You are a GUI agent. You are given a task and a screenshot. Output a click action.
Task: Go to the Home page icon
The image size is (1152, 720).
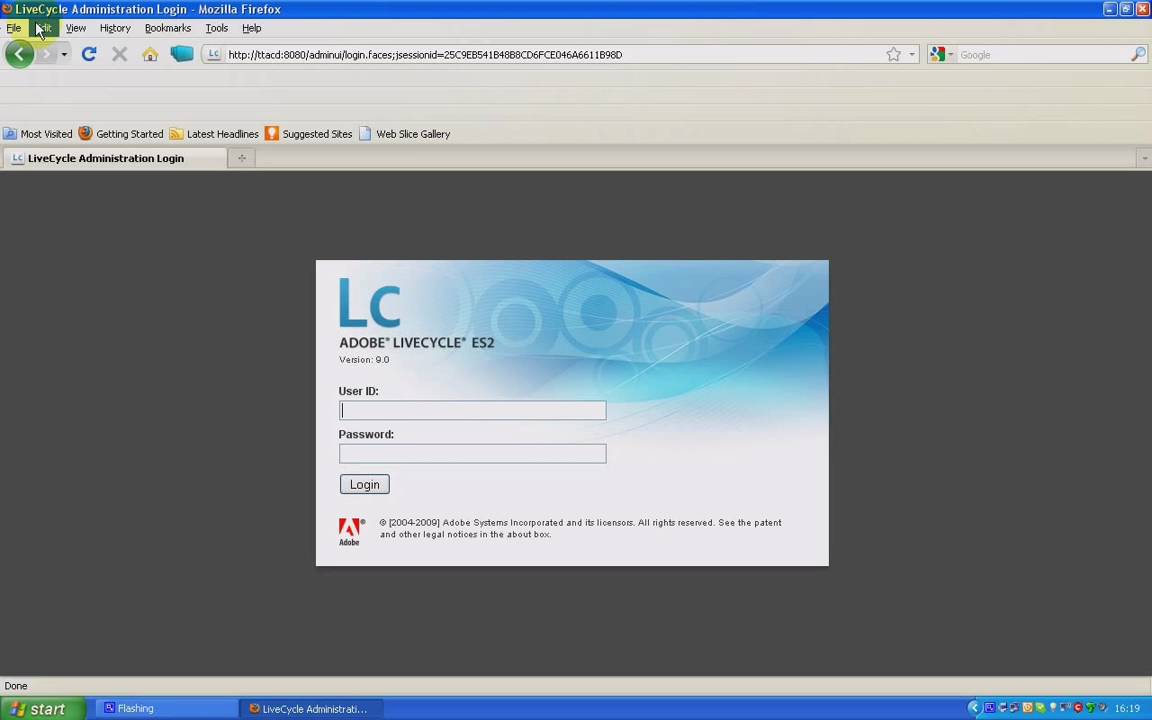point(150,54)
